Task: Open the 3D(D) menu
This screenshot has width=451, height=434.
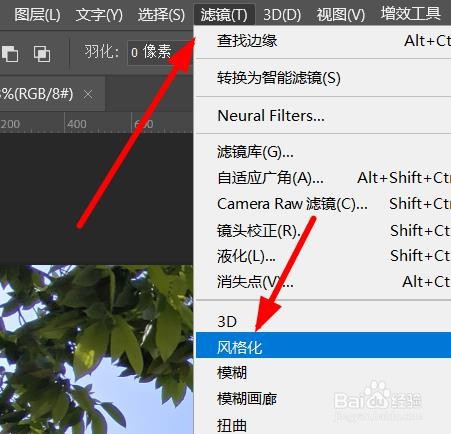Action: click(282, 15)
